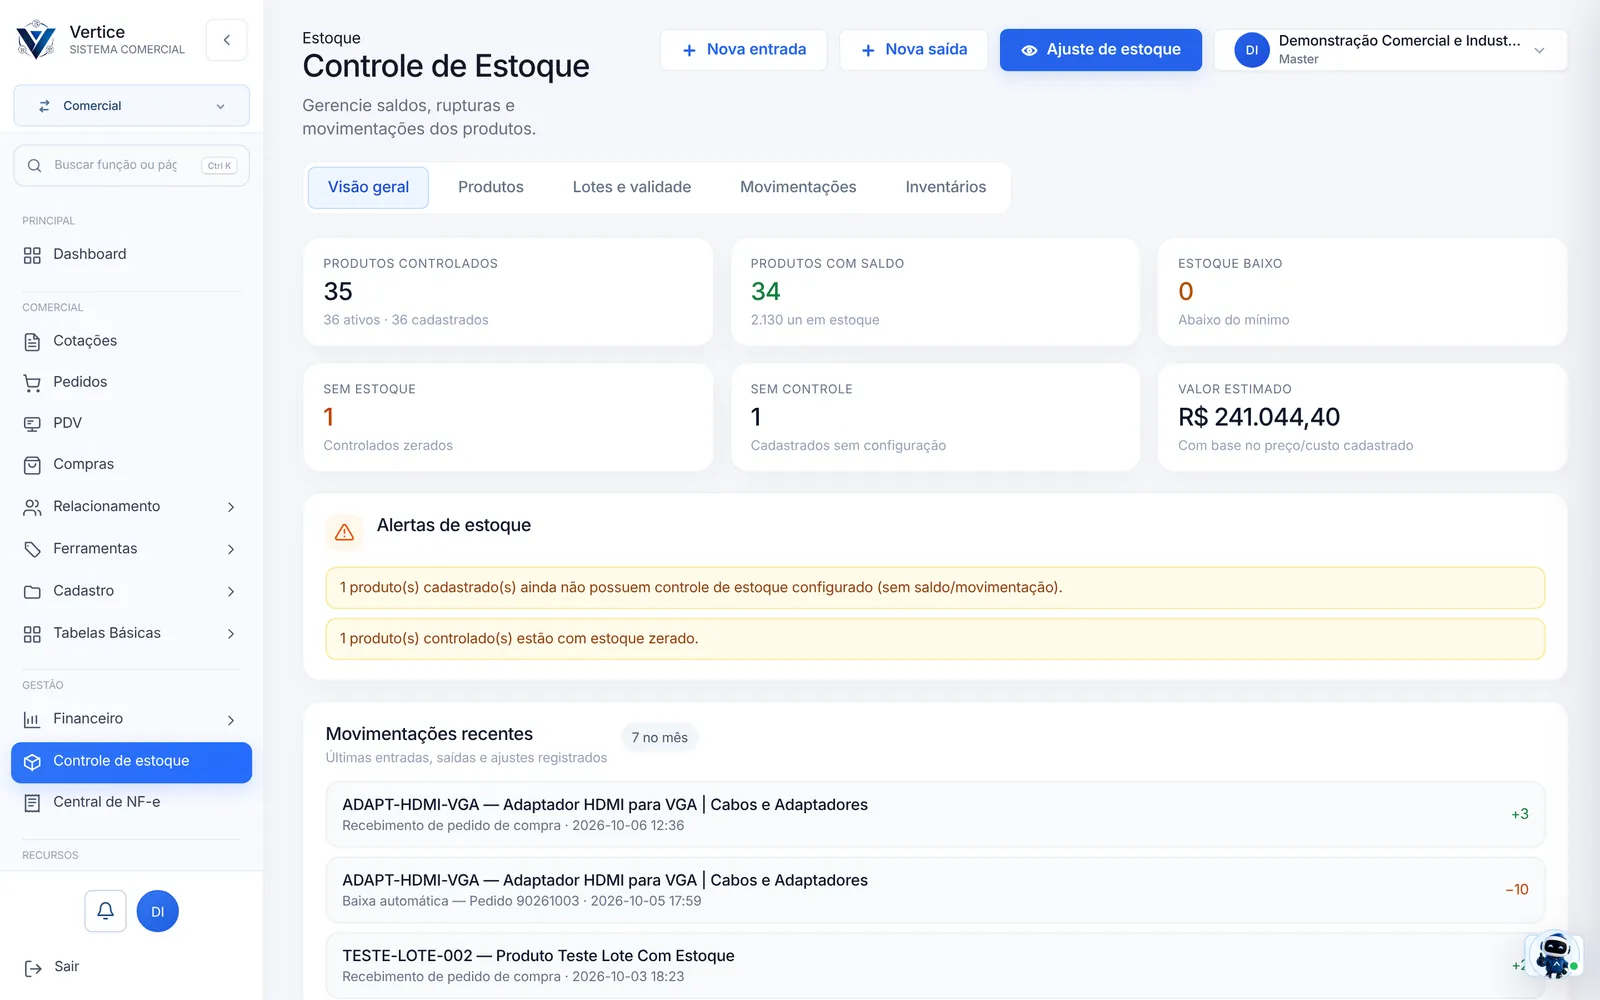1600x1000 pixels.
Task: Open the Comercial module dropdown
Action: pos(131,106)
